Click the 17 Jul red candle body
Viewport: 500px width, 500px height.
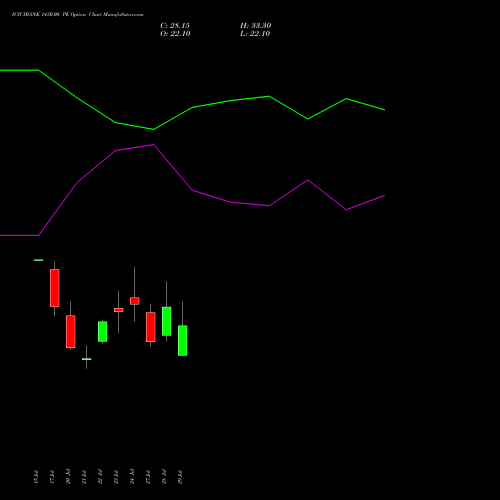(55, 288)
